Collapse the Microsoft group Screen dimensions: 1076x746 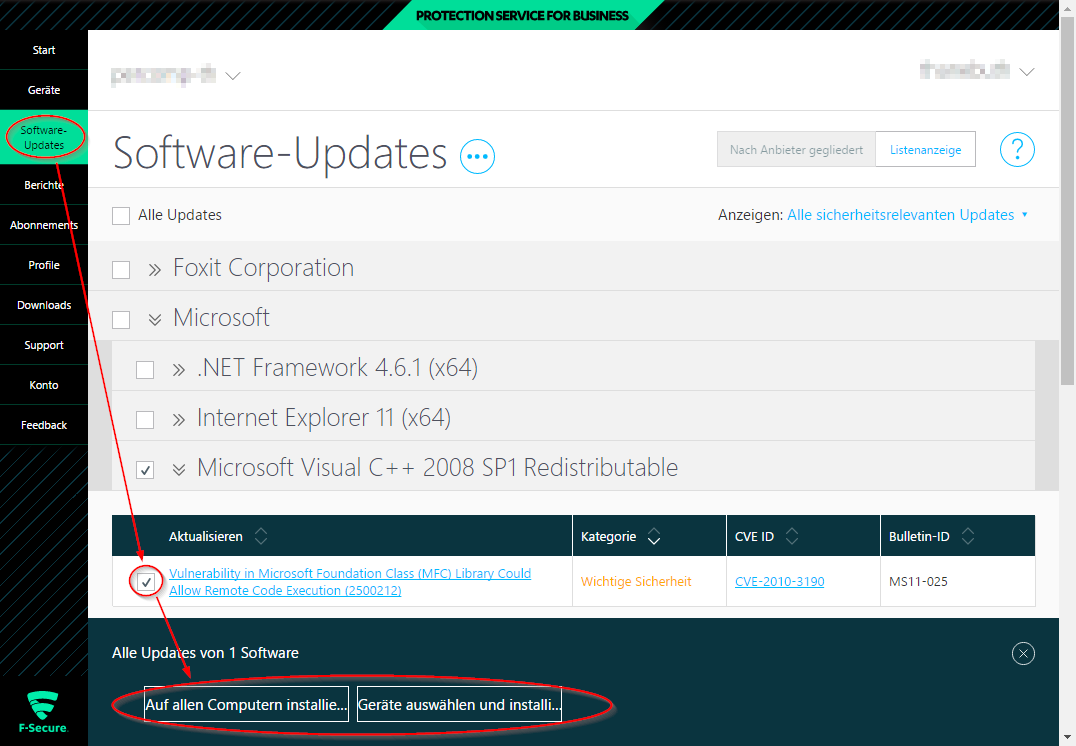(155, 319)
